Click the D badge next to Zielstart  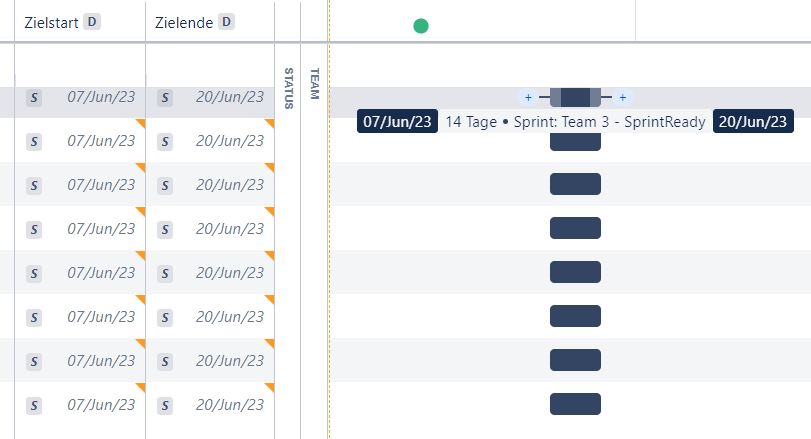coord(92,22)
